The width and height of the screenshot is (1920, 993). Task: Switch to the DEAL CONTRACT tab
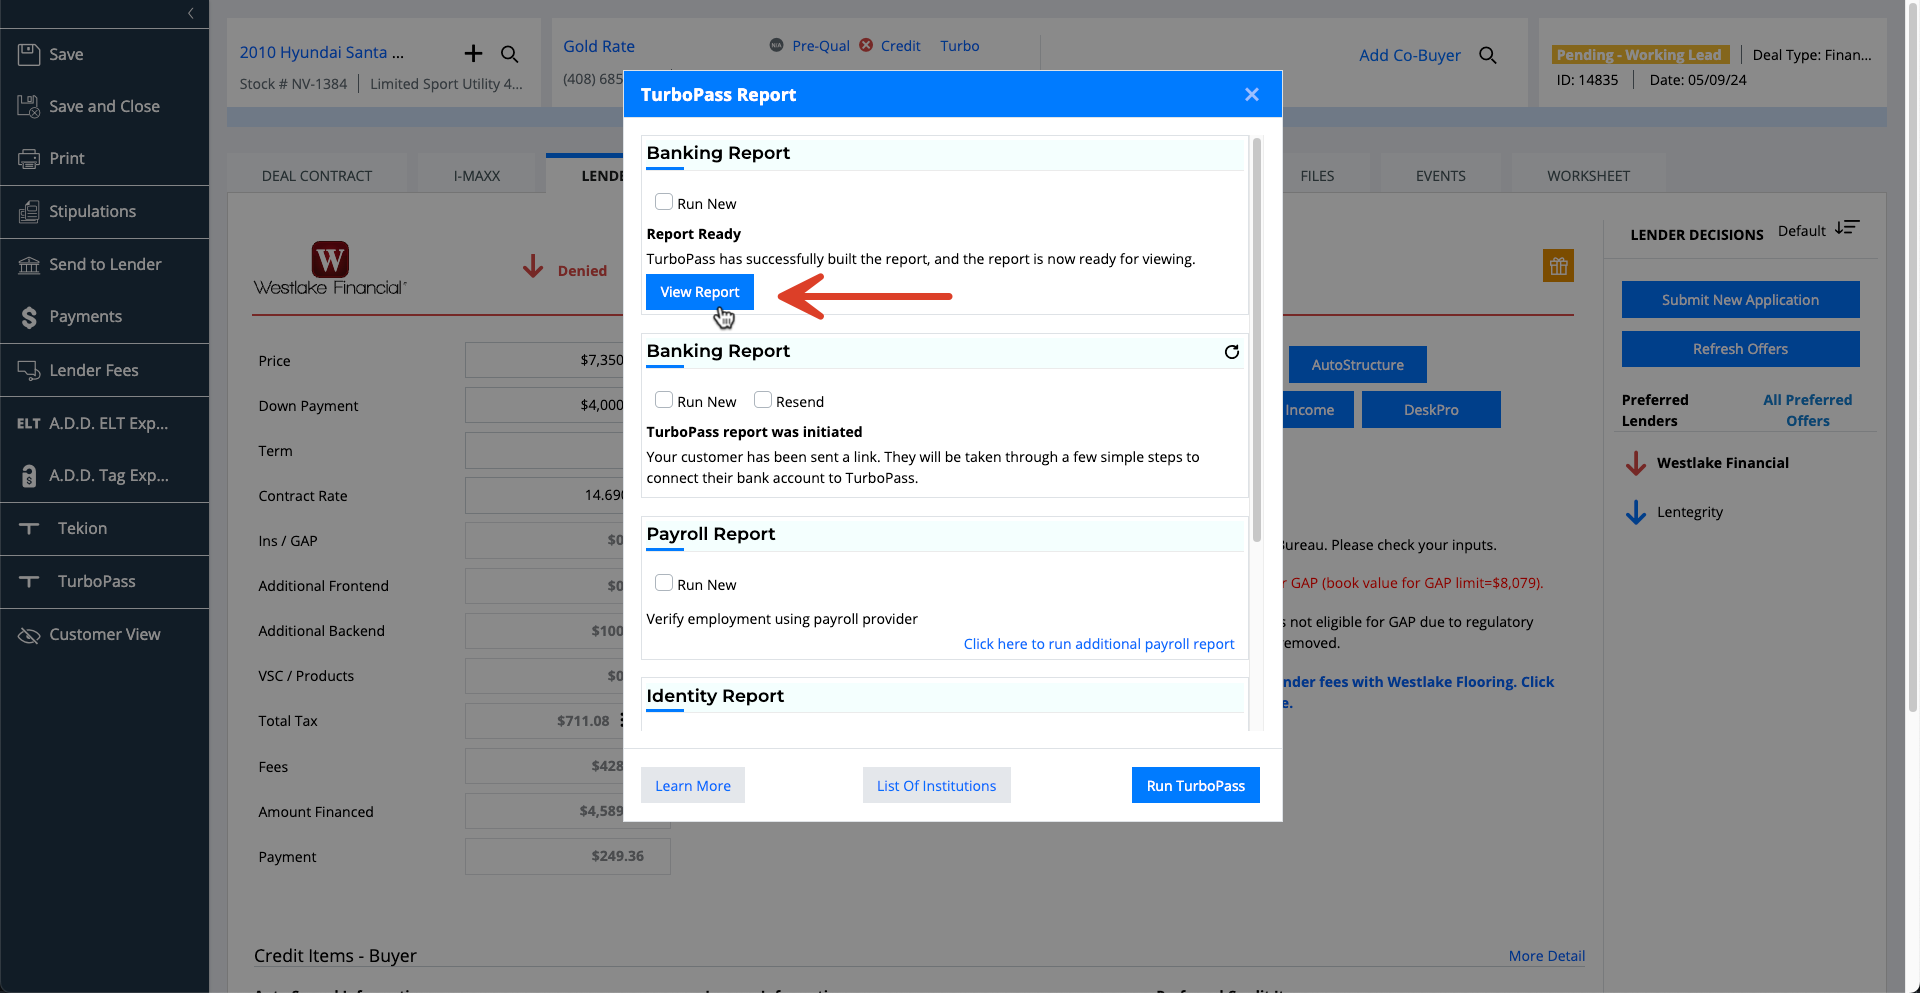click(317, 175)
